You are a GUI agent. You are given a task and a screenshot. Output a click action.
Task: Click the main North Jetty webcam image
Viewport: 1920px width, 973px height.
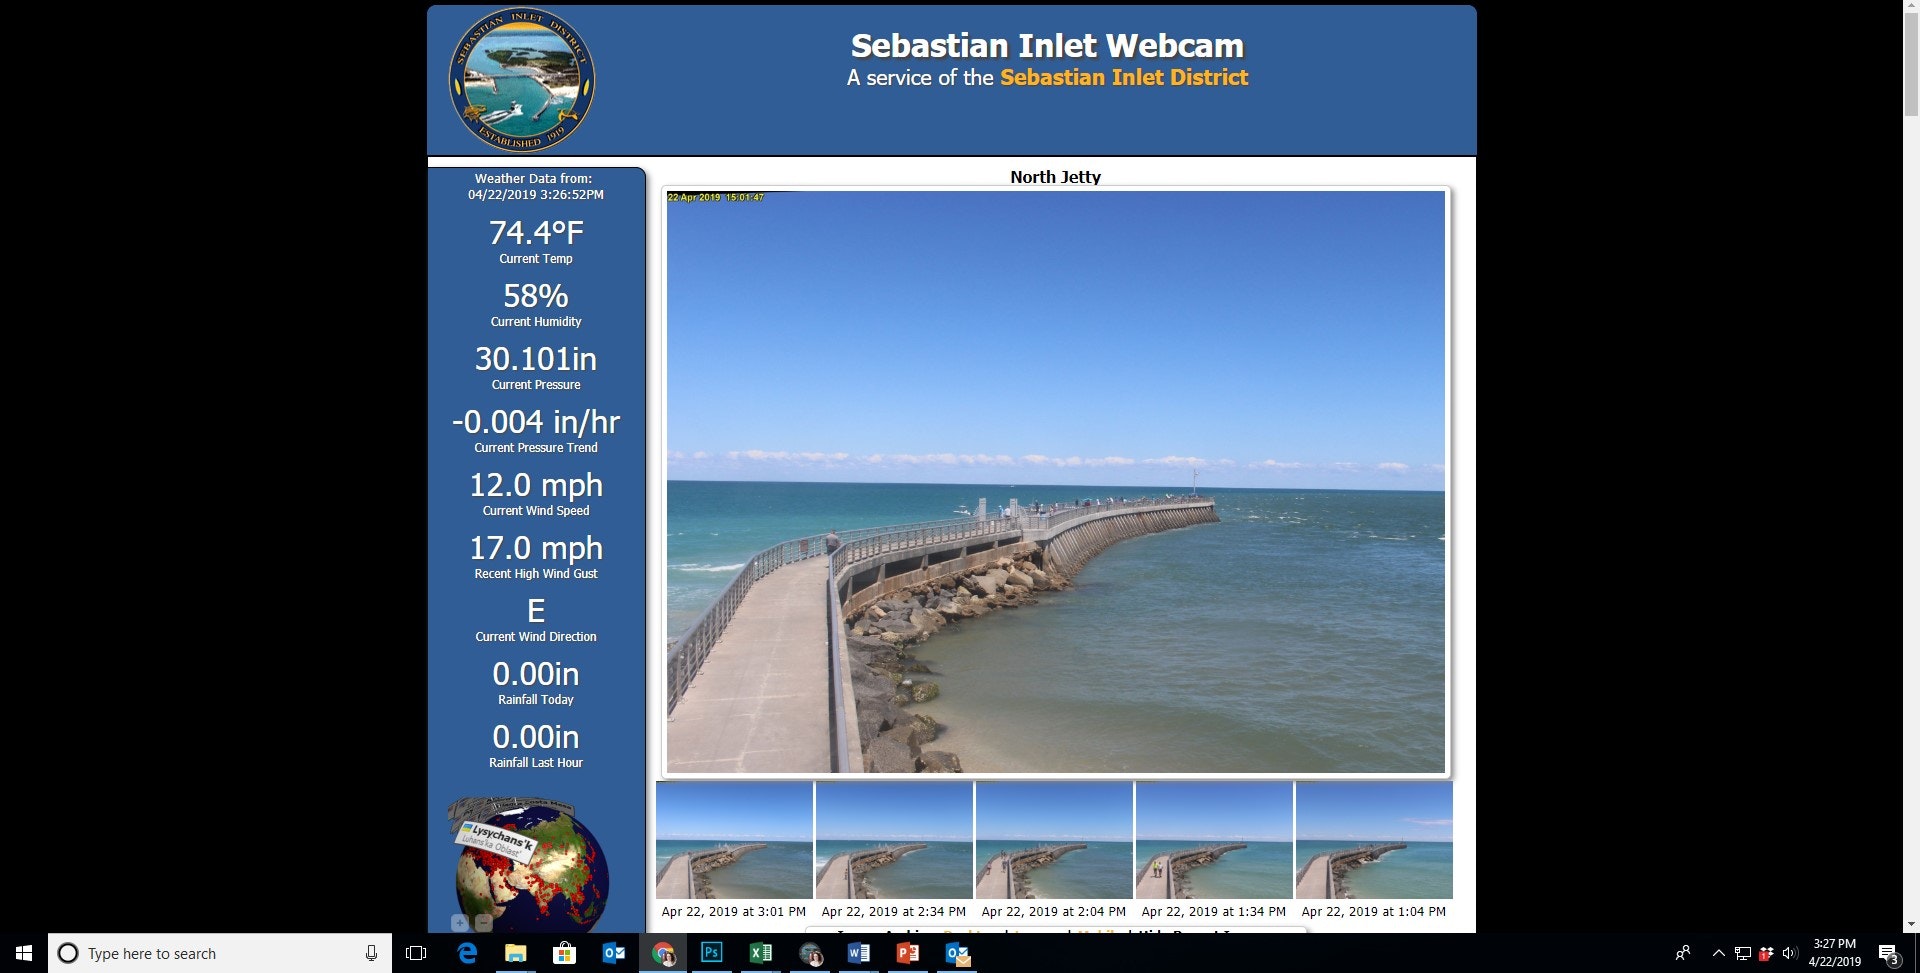[1055, 481]
